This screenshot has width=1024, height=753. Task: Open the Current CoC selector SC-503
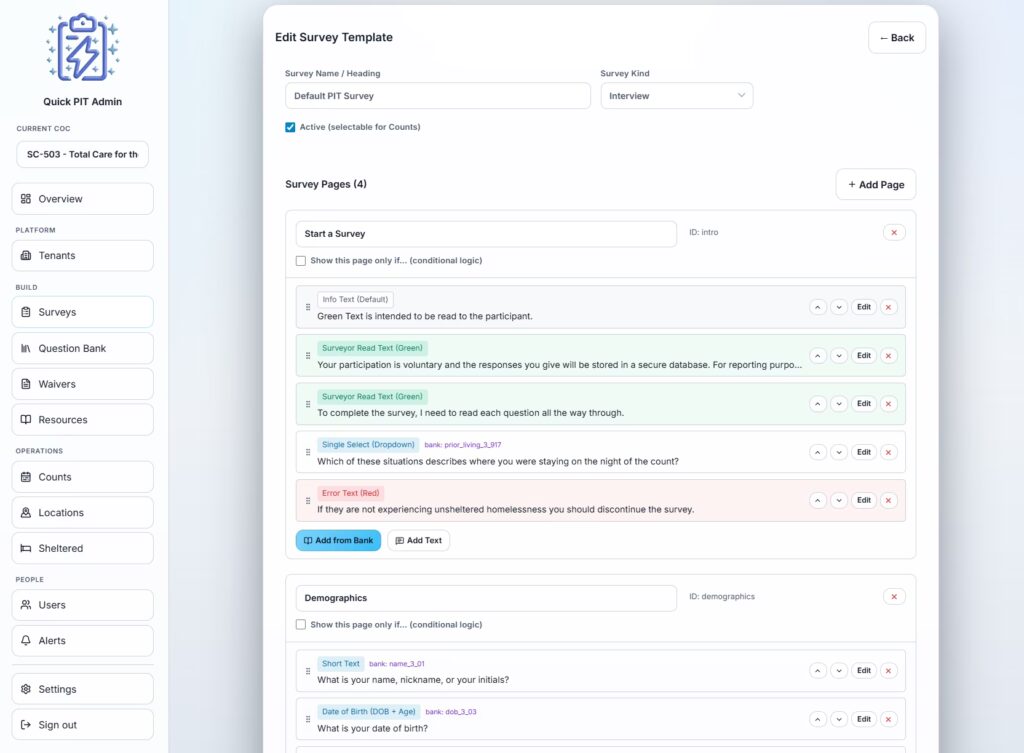(82, 155)
